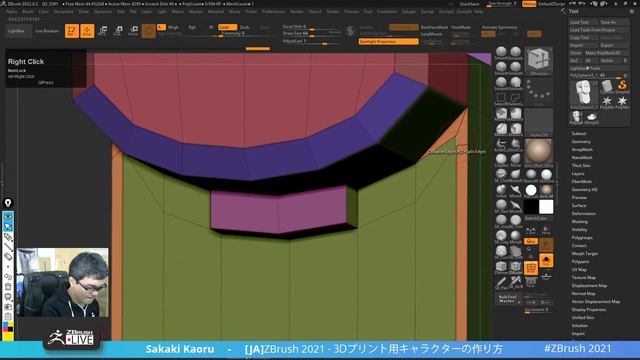Open the Transform menu
640x360 pixels.
386,12
